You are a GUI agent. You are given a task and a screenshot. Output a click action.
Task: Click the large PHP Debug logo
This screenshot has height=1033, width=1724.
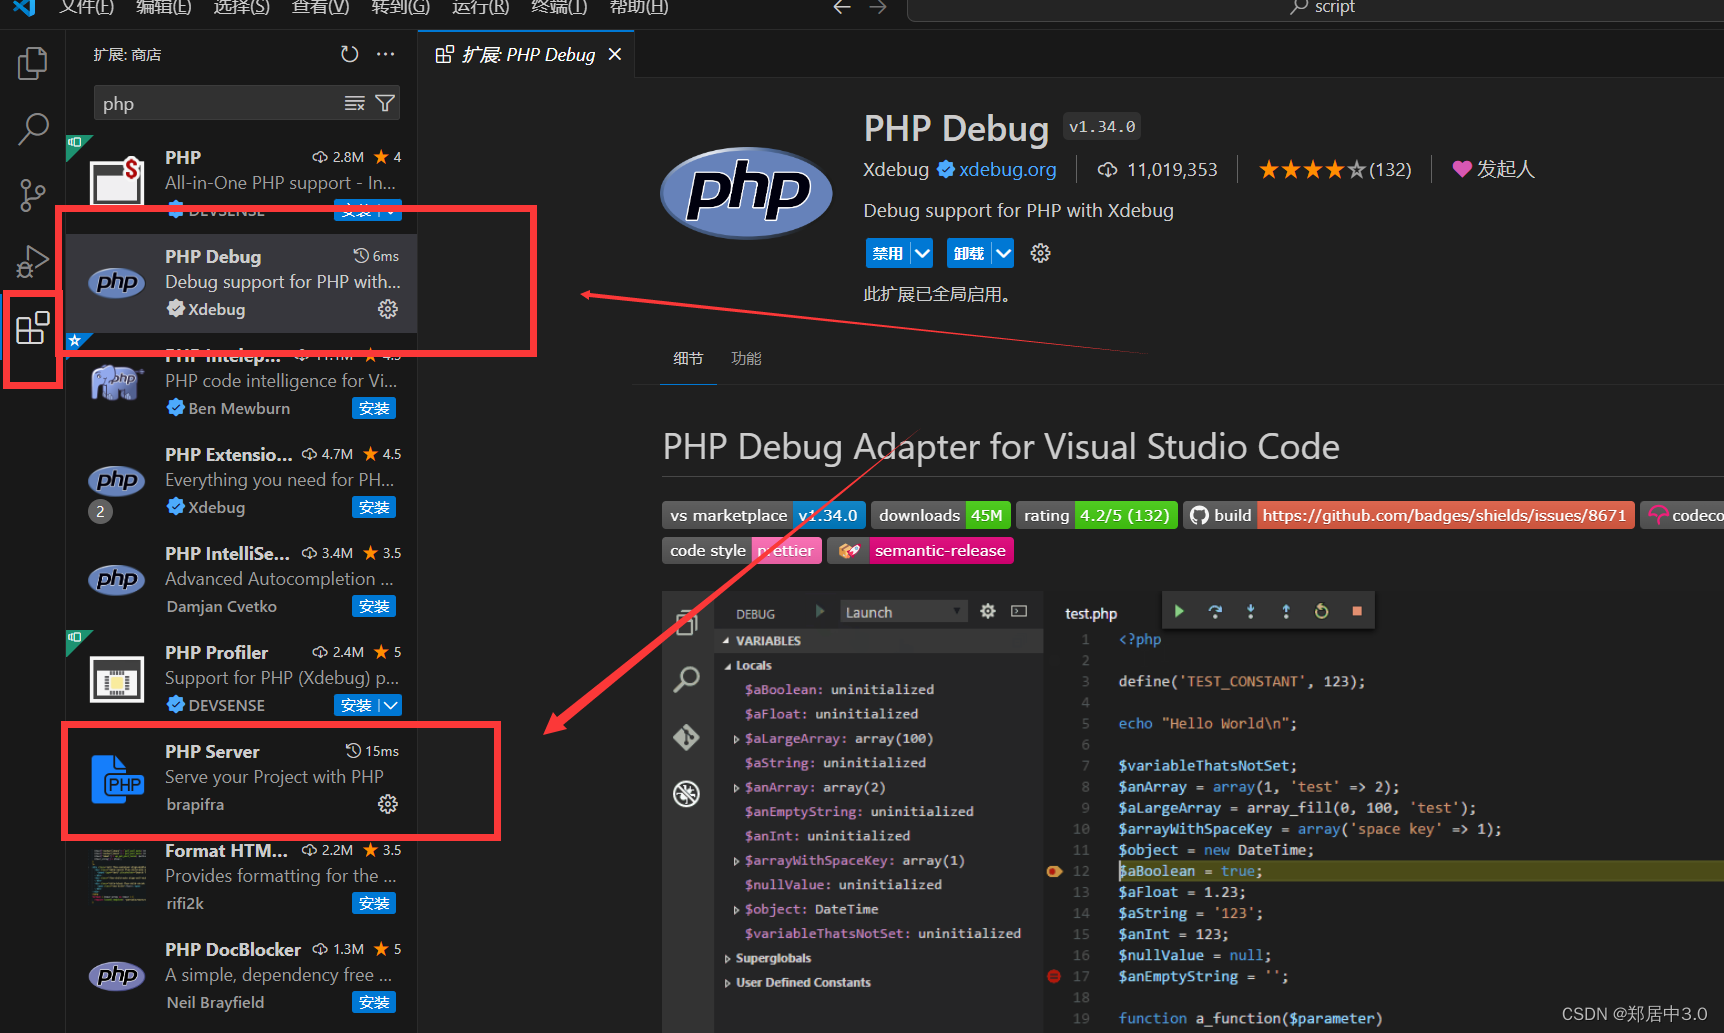tap(747, 192)
